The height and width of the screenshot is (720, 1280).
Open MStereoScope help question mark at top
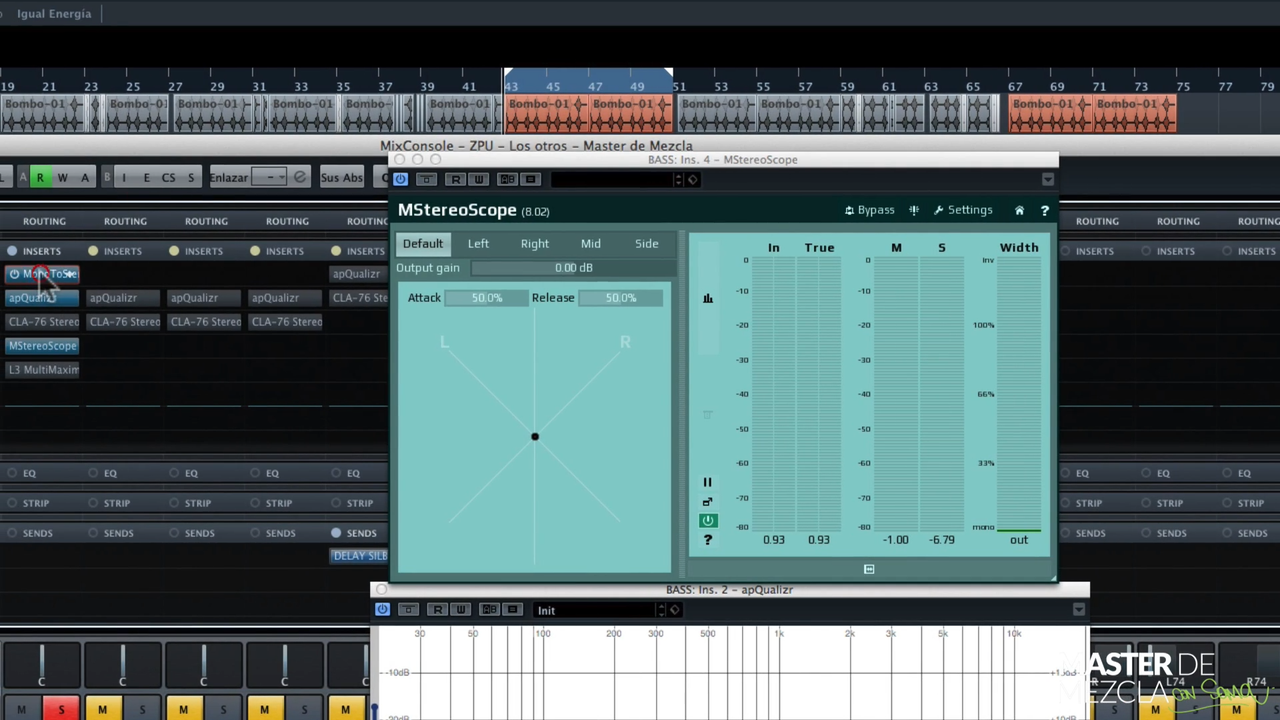(x=1044, y=210)
